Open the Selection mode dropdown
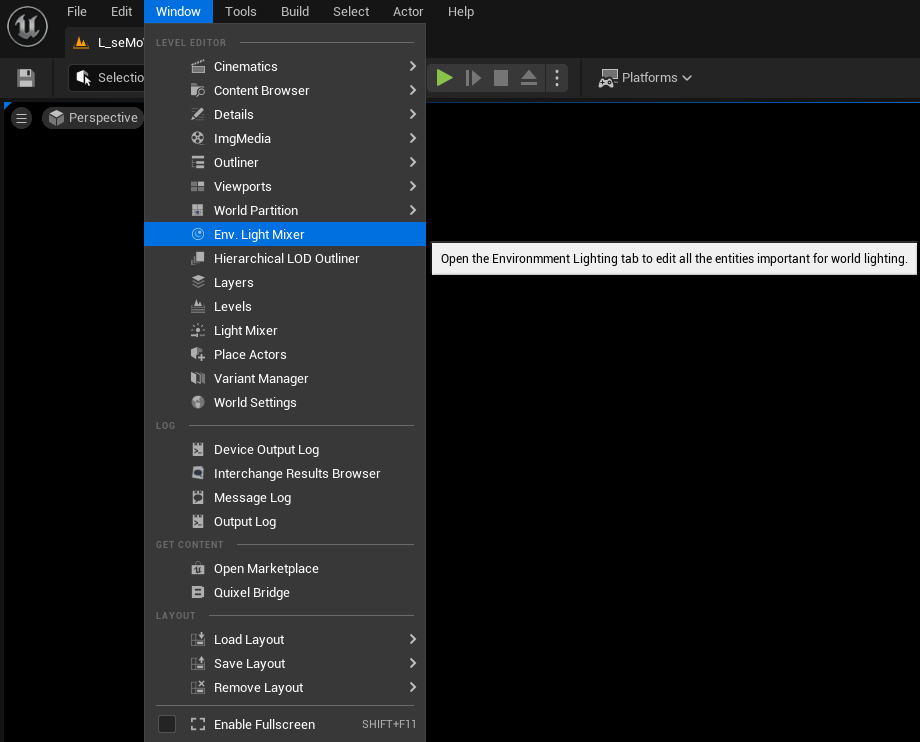The width and height of the screenshot is (920, 742). coord(107,77)
